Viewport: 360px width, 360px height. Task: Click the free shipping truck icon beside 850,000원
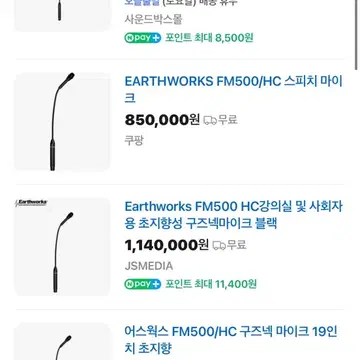(x=210, y=120)
